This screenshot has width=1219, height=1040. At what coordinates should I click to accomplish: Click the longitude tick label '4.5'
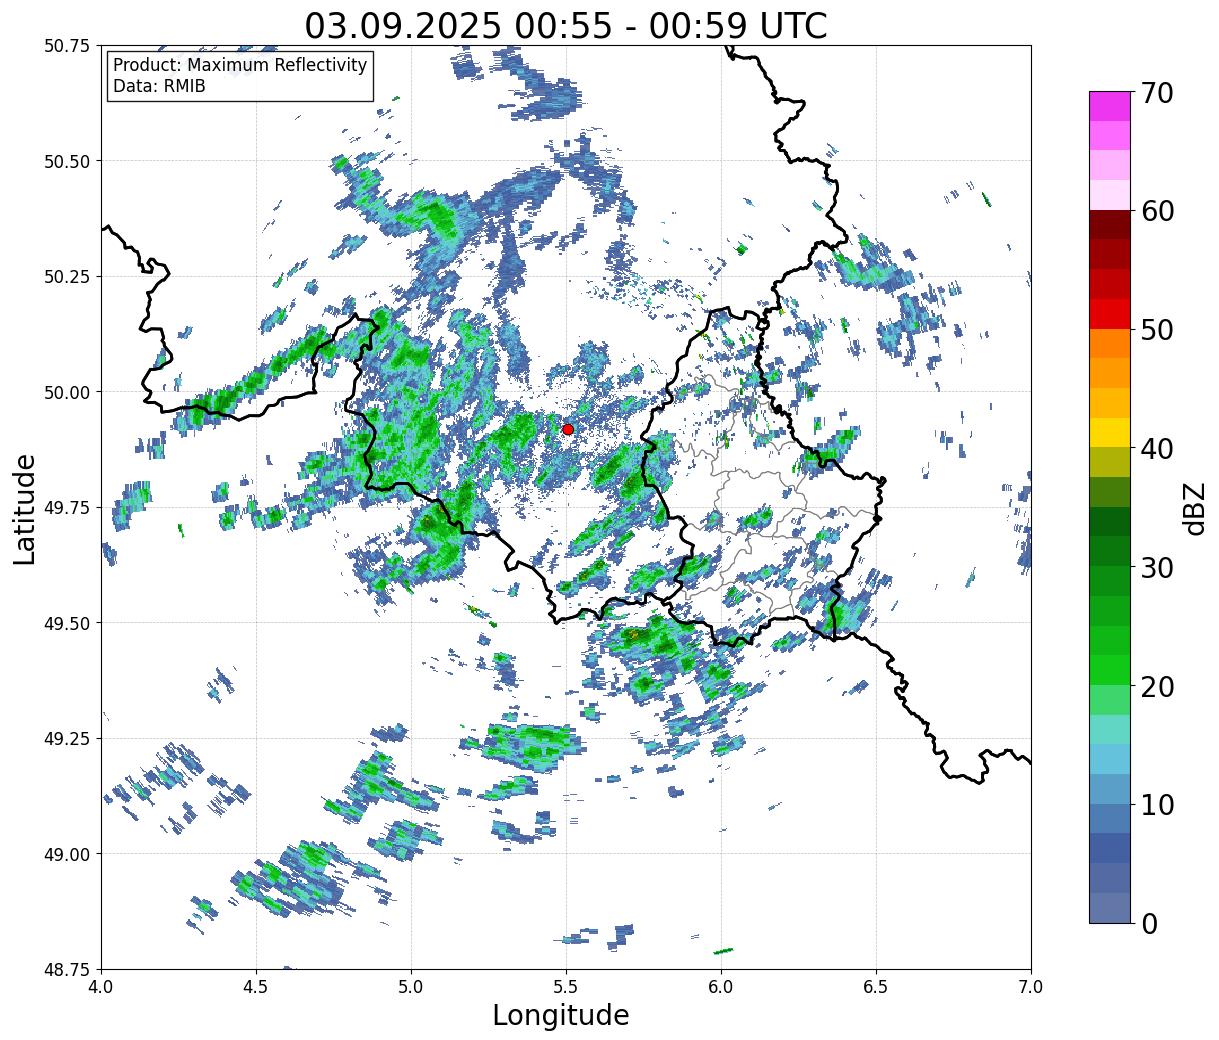256,987
